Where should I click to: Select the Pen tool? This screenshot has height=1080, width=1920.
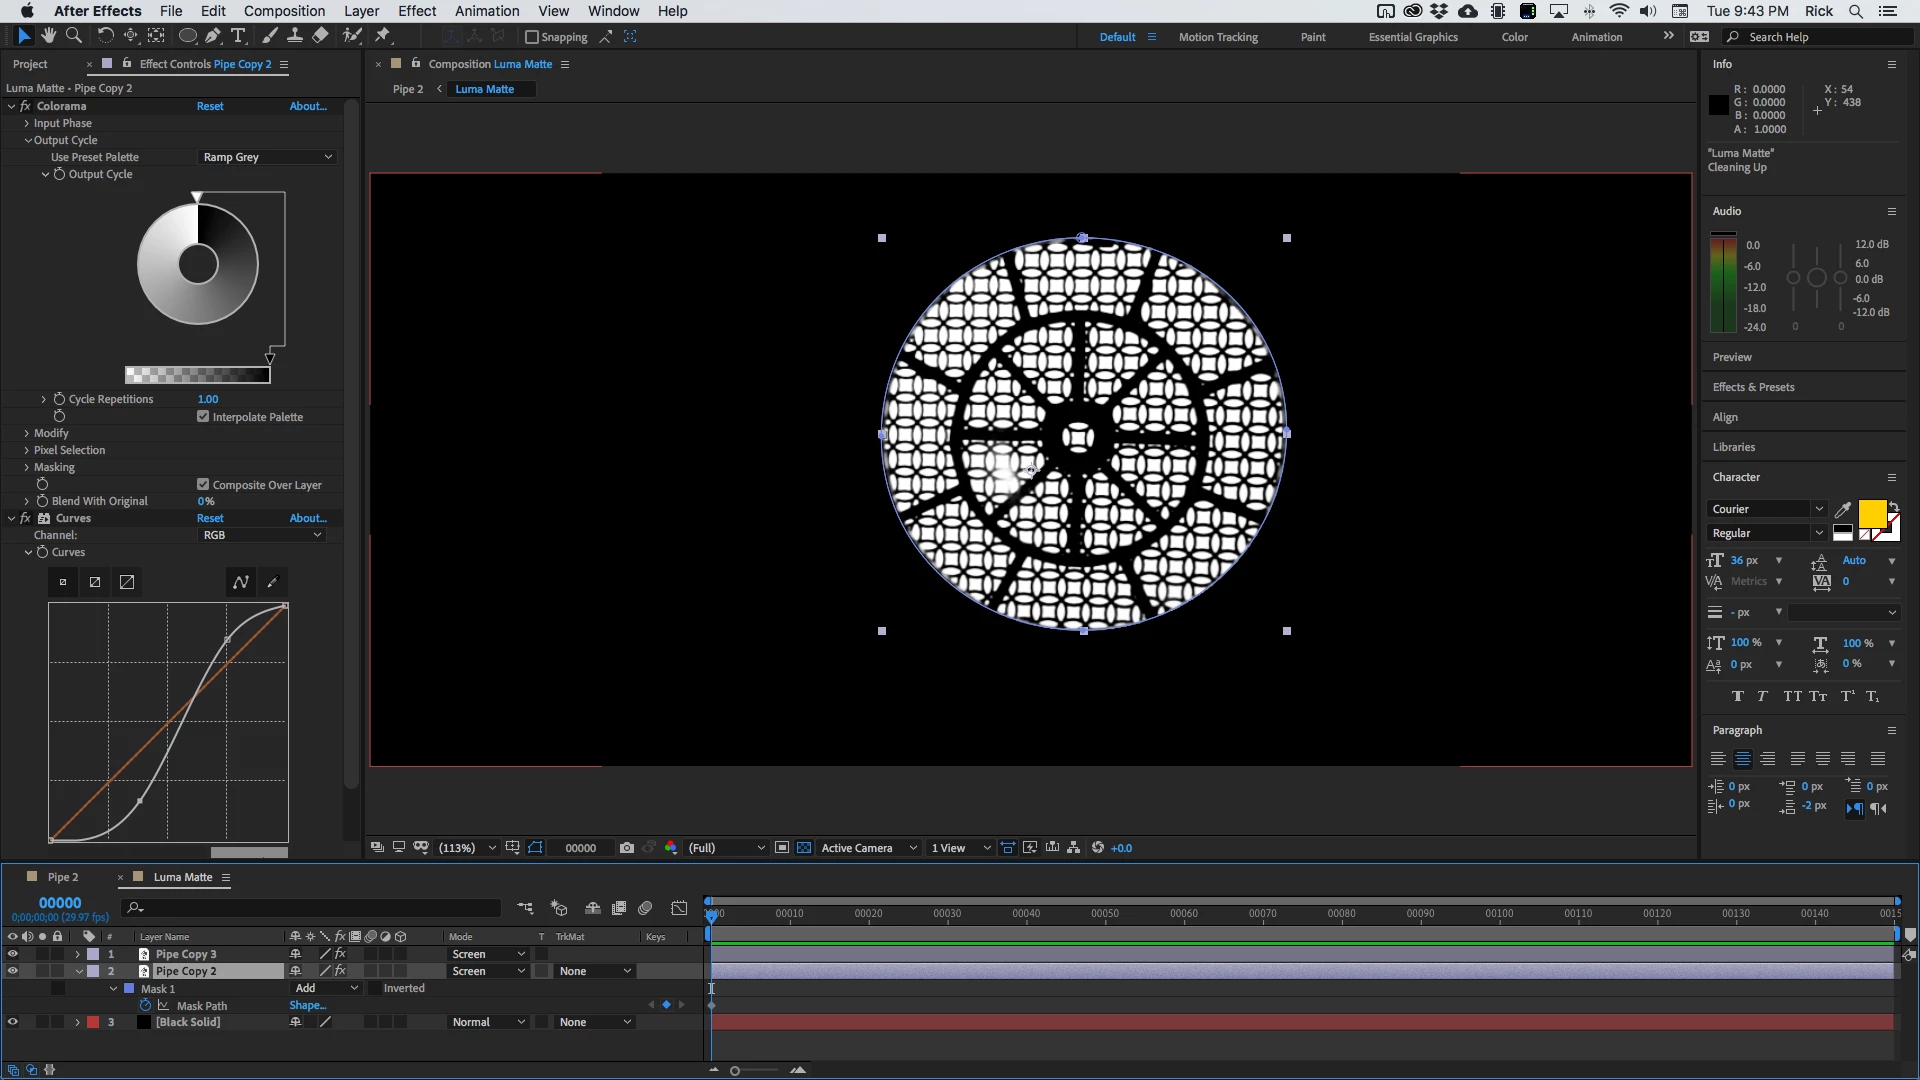tap(213, 36)
